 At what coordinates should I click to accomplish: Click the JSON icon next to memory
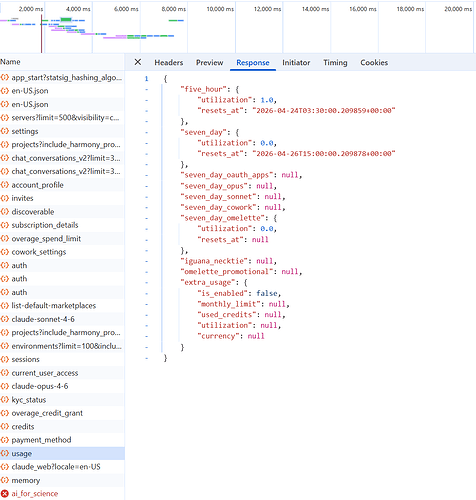click(5, 480)
